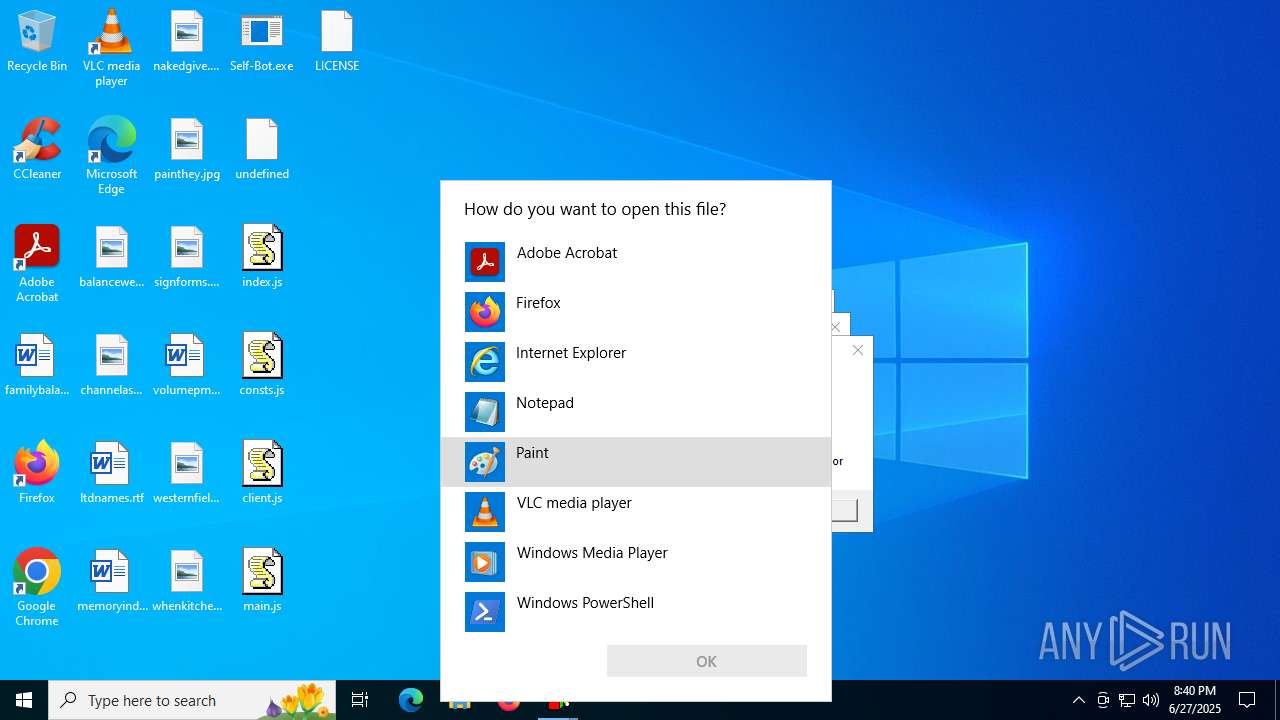Select consts.js on the desktop
This screenshot has height=720, width=1280.
point(261,366)
